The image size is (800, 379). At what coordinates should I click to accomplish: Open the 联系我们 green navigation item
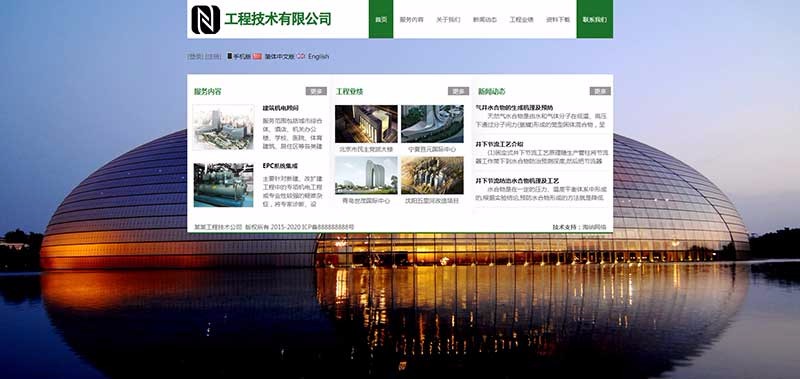[595, 19]
